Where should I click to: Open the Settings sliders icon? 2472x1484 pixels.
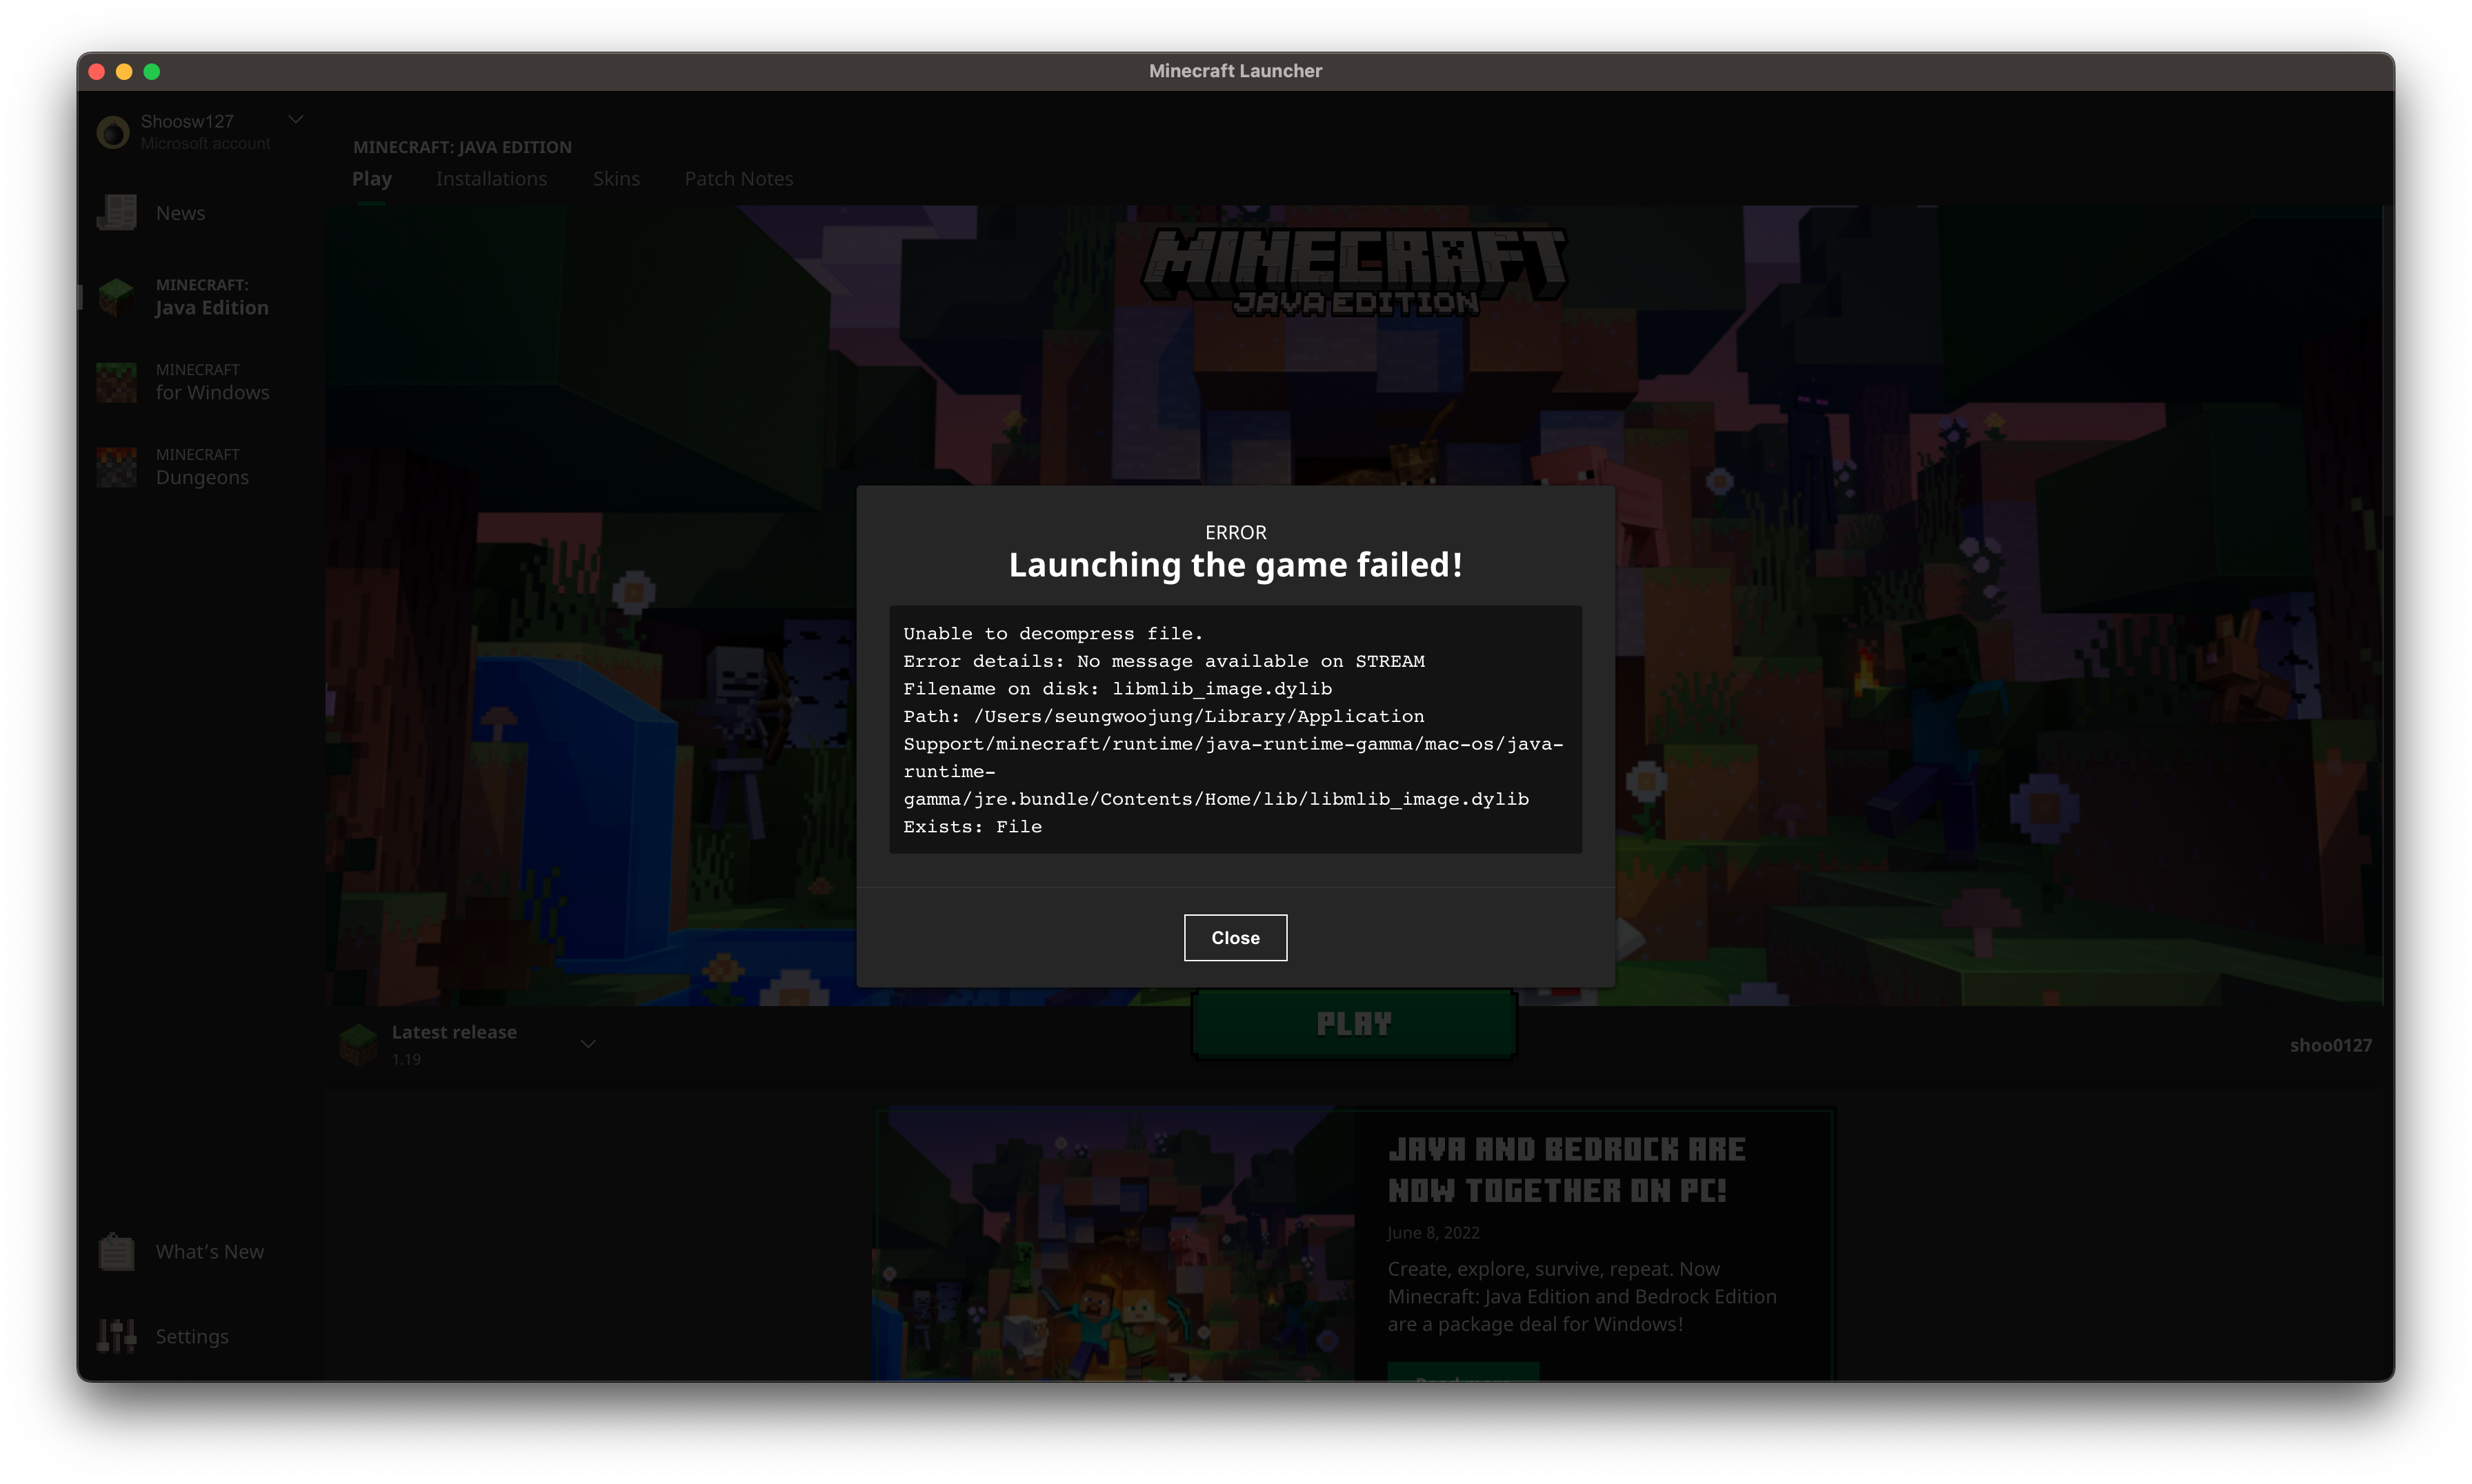117,1336
